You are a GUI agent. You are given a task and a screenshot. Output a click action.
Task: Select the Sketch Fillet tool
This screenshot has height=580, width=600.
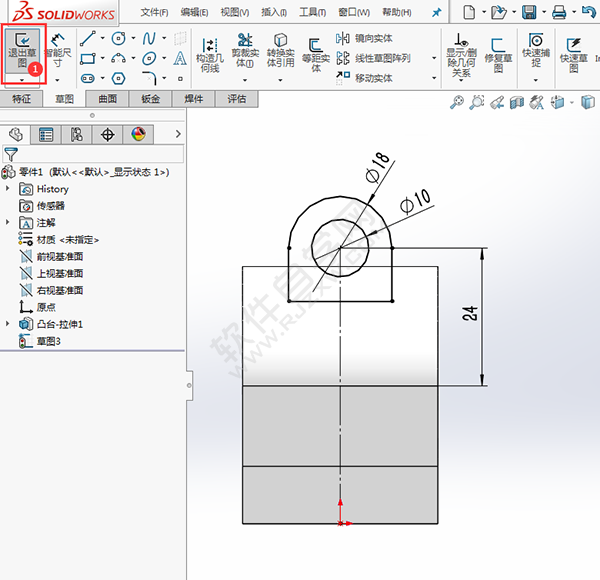click(x=149, y=78)
